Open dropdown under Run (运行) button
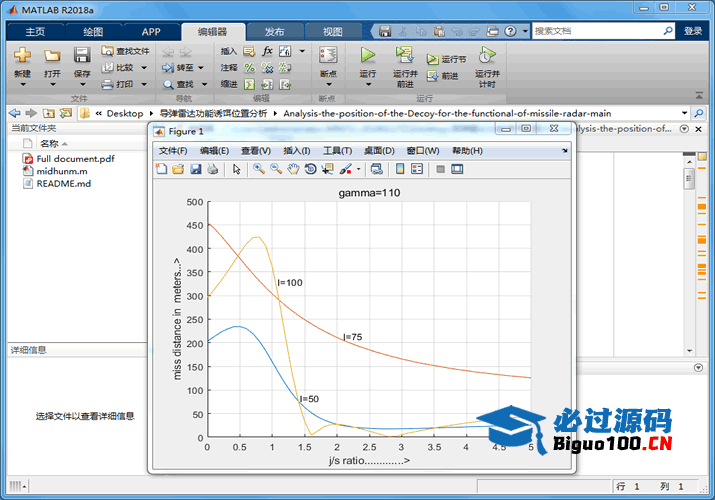715x500 pixels. click(x=368, y=84)
